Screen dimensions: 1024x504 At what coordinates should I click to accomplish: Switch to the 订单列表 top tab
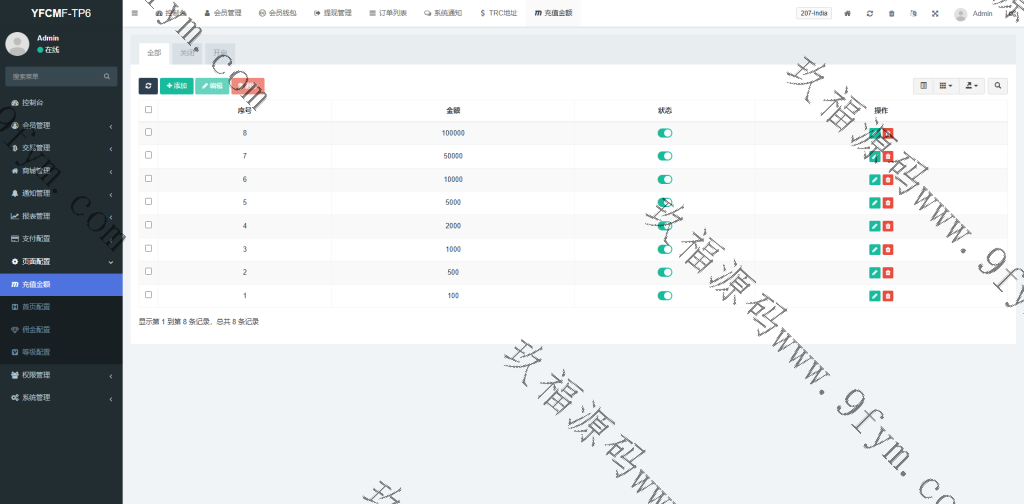point(388,13)
